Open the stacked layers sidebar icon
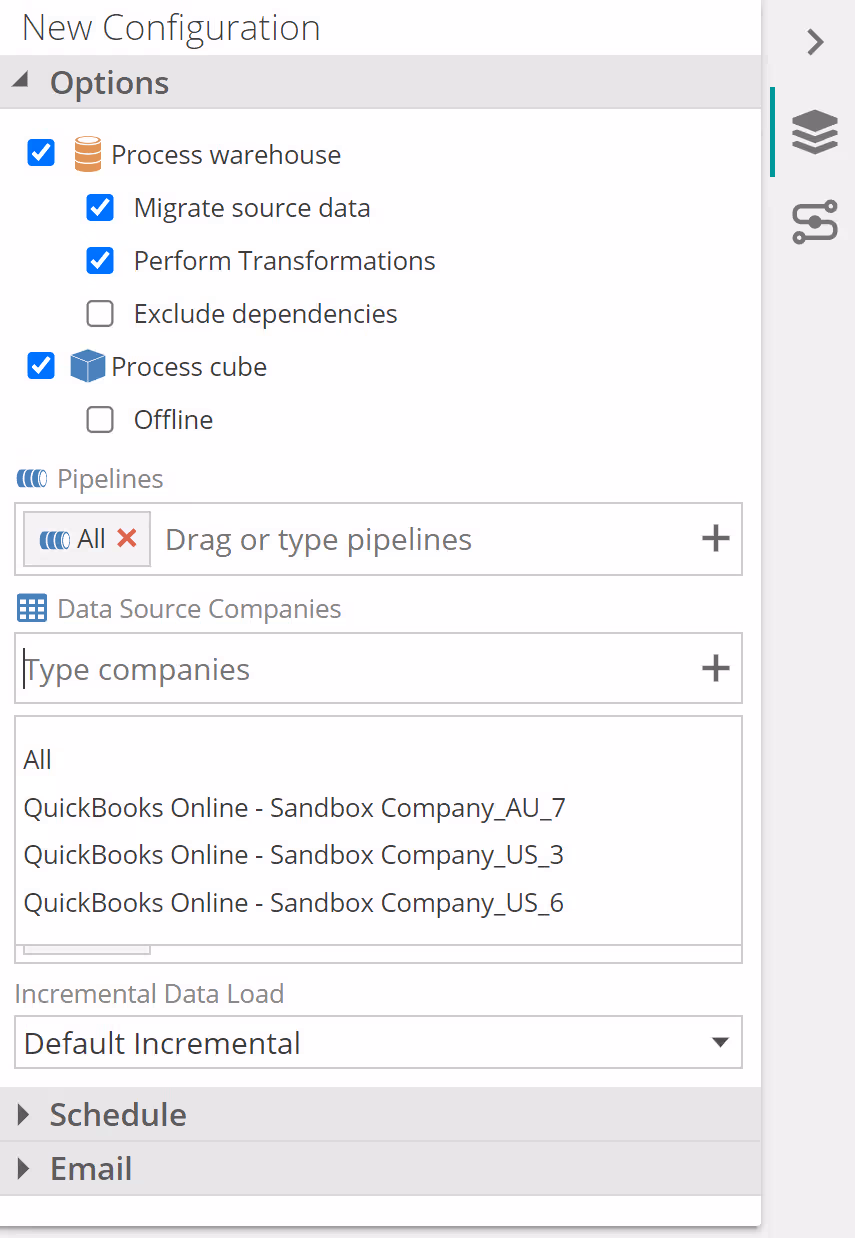 click(x=814, y=132)
